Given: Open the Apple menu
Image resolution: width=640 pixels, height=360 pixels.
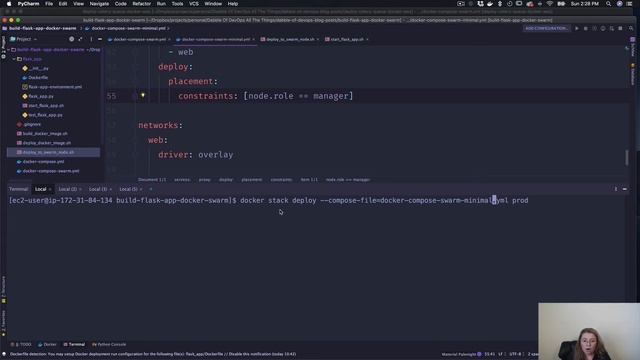Looking at the screenshot, I should (9, 4).
